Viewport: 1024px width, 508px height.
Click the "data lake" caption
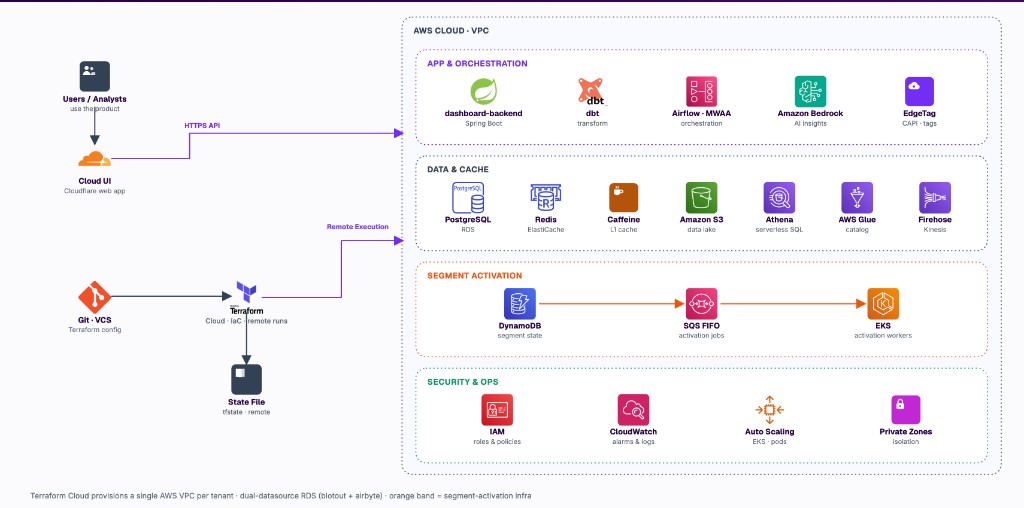click(x=701, y=230)
